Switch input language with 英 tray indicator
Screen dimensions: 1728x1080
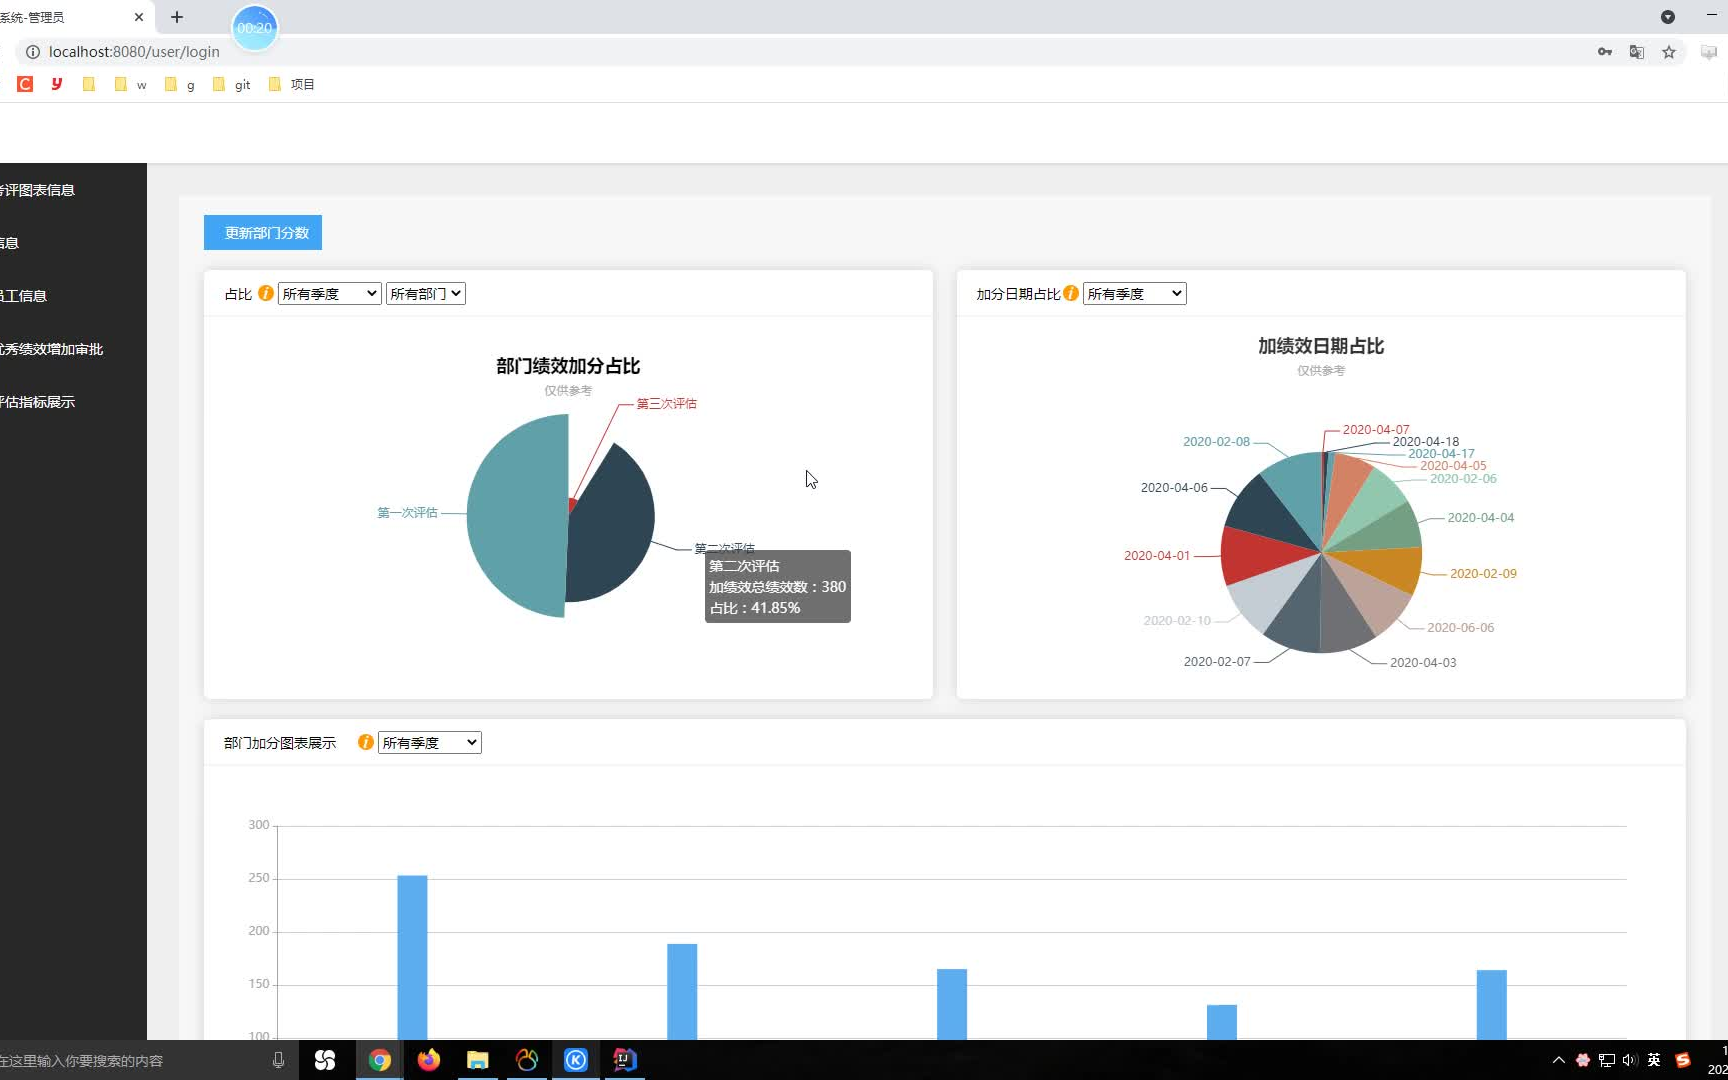point(1654,1060)
